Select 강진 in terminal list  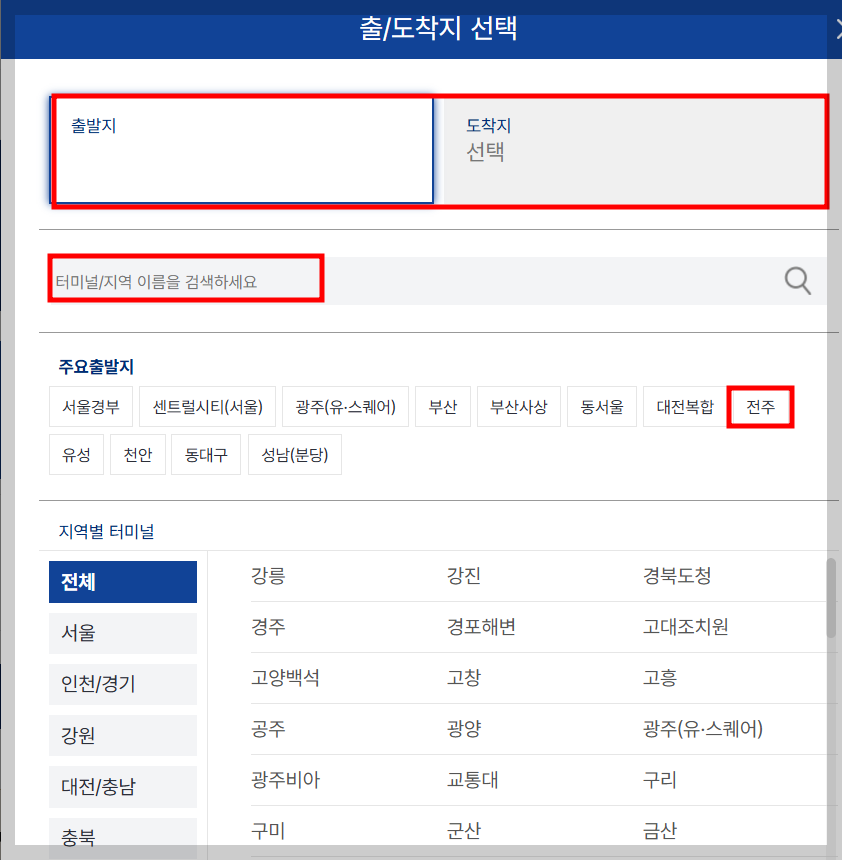(464, 576)
